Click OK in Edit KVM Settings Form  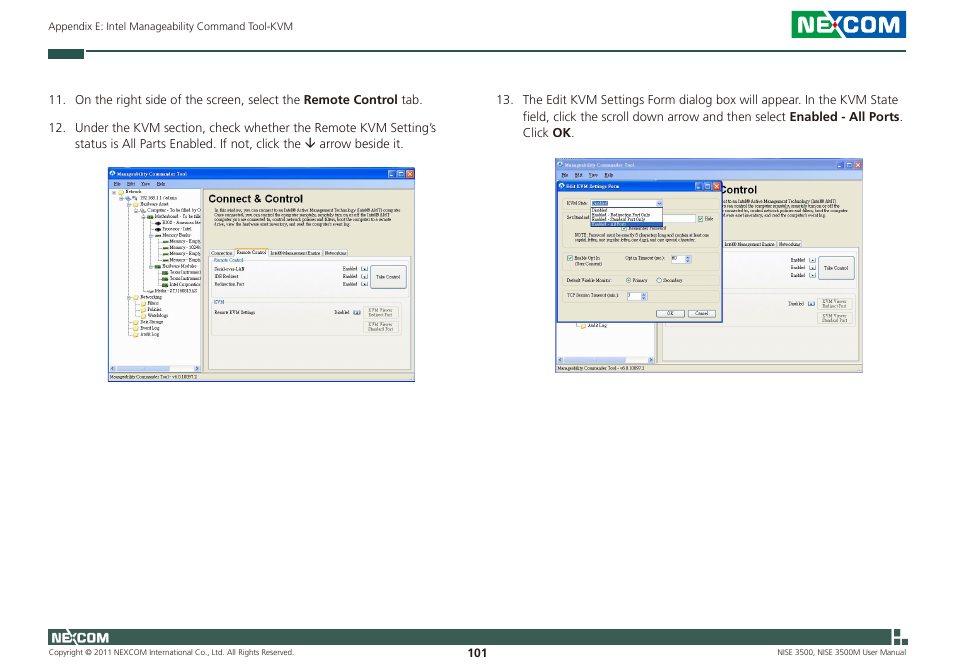[670, 313]
